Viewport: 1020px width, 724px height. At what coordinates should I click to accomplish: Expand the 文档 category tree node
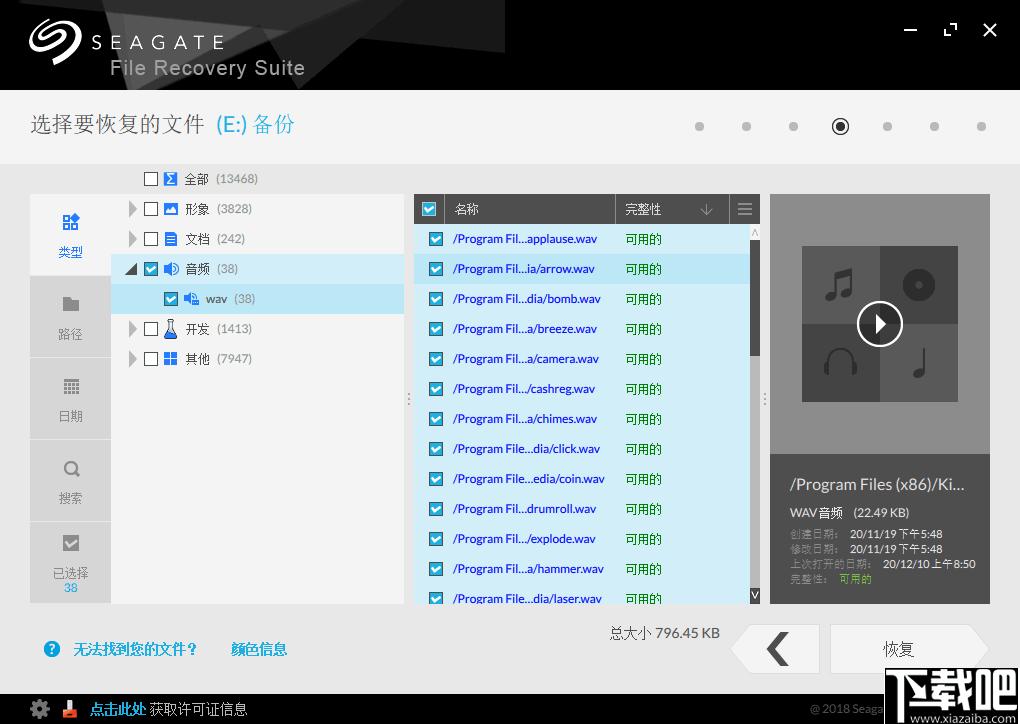coord(132,239)
